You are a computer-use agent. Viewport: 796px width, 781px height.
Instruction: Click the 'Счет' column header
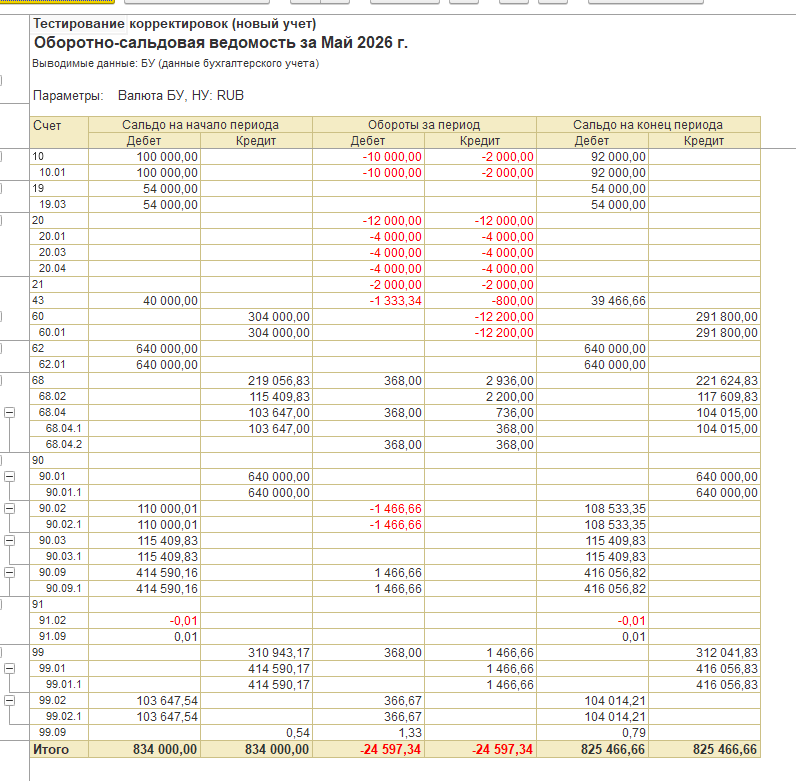(59, 132)
